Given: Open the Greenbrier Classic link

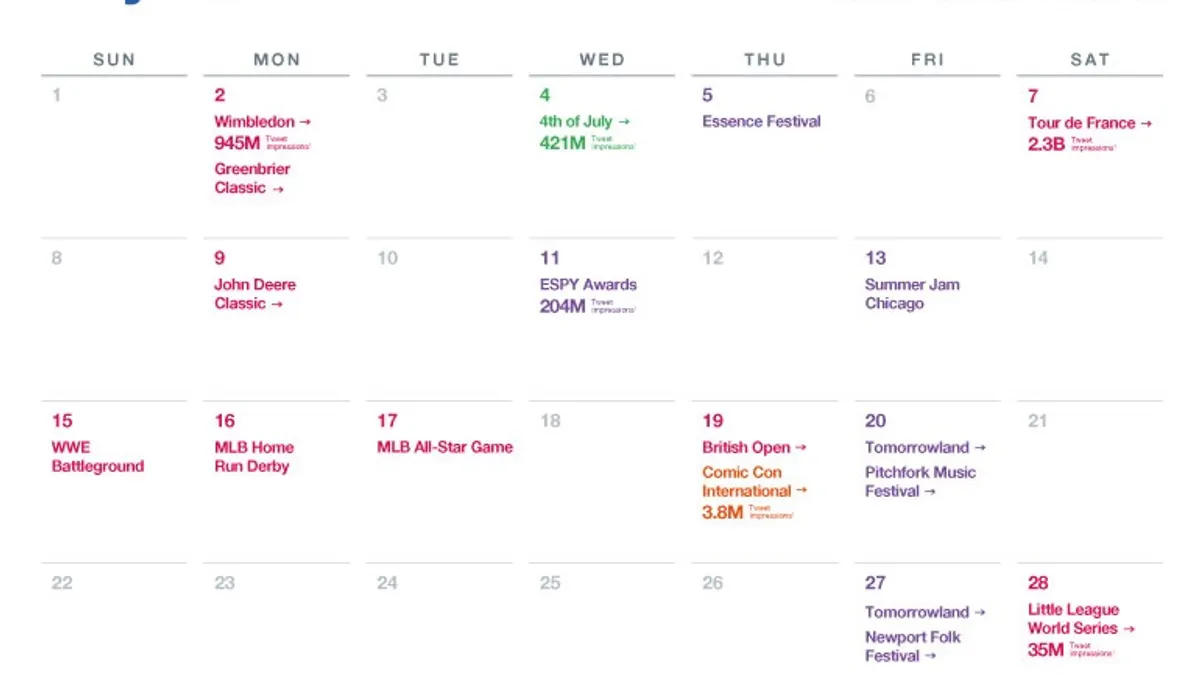Looking at the screenshot, I should pyautogui.click(x=252, y=178).
